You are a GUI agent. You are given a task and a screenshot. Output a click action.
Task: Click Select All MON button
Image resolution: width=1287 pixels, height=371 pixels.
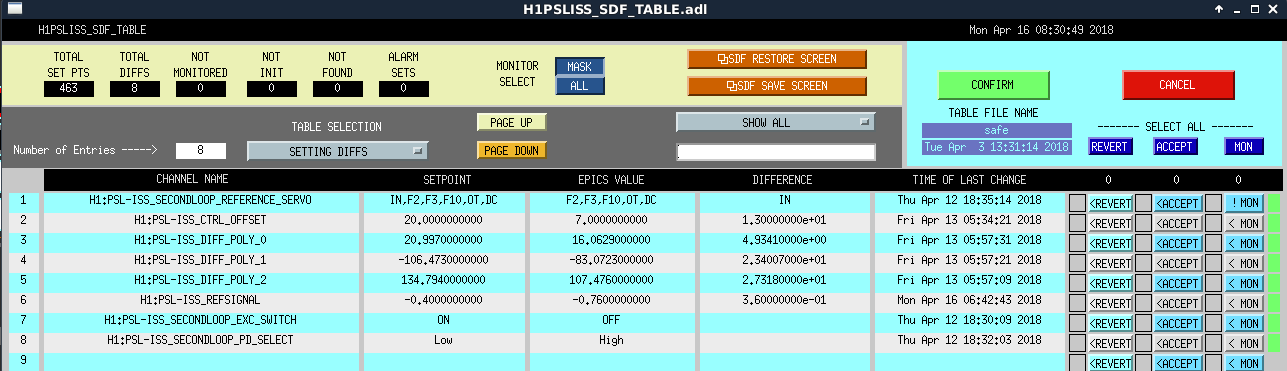click(x=1244, y=147)
